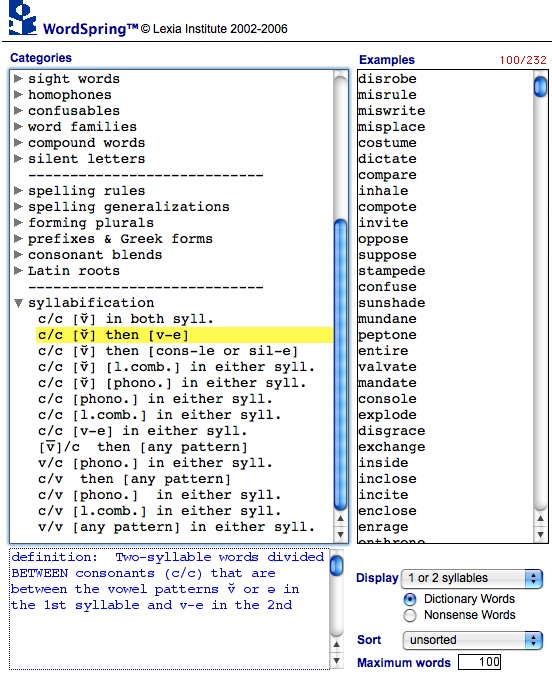Viewport: 552px width, 683px height.
Task: Expand the homophones category
Action: [x=18, y=95]
